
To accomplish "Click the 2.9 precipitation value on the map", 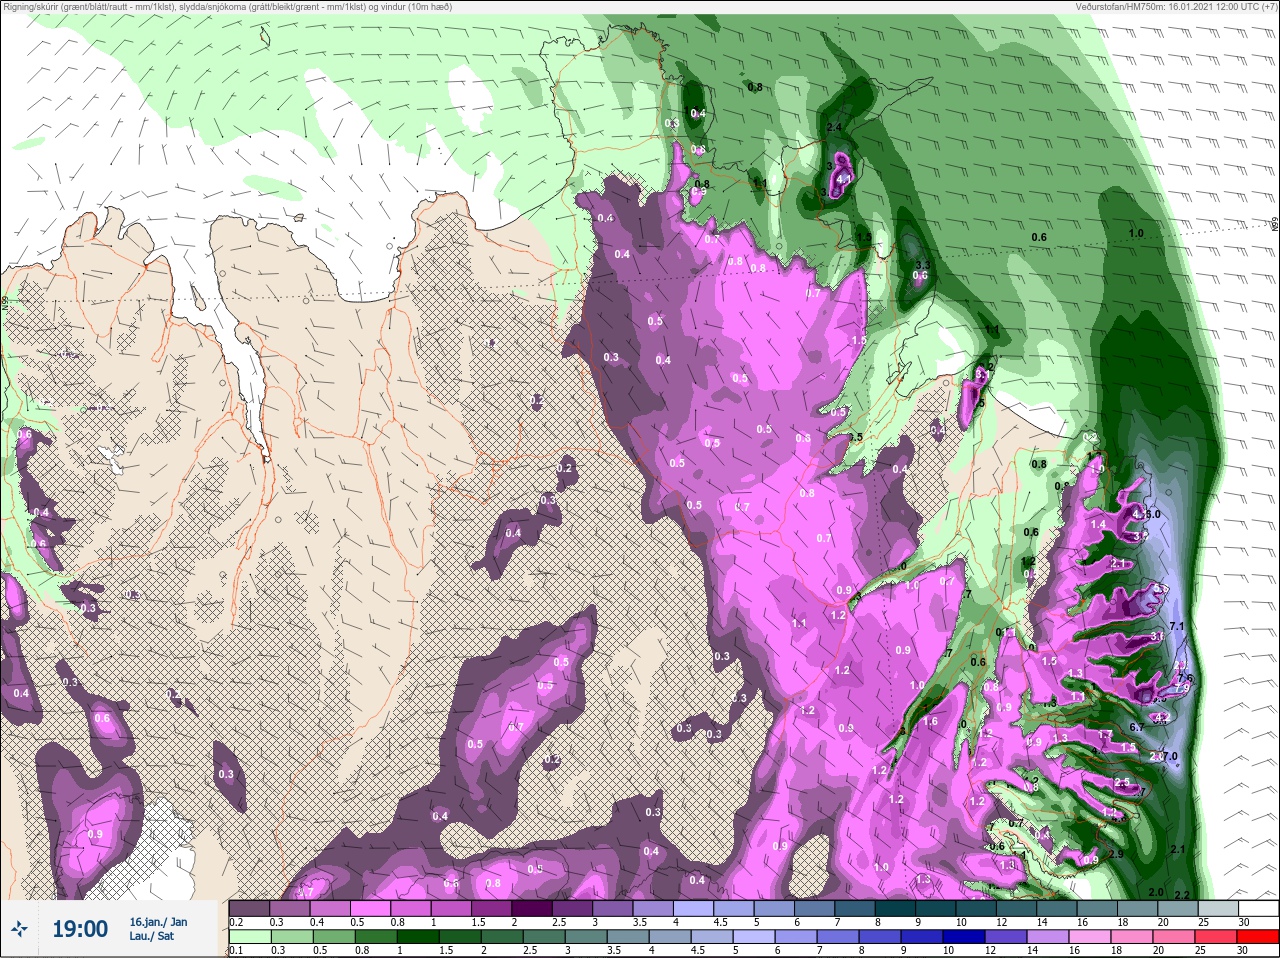I will click(1117, 854).
